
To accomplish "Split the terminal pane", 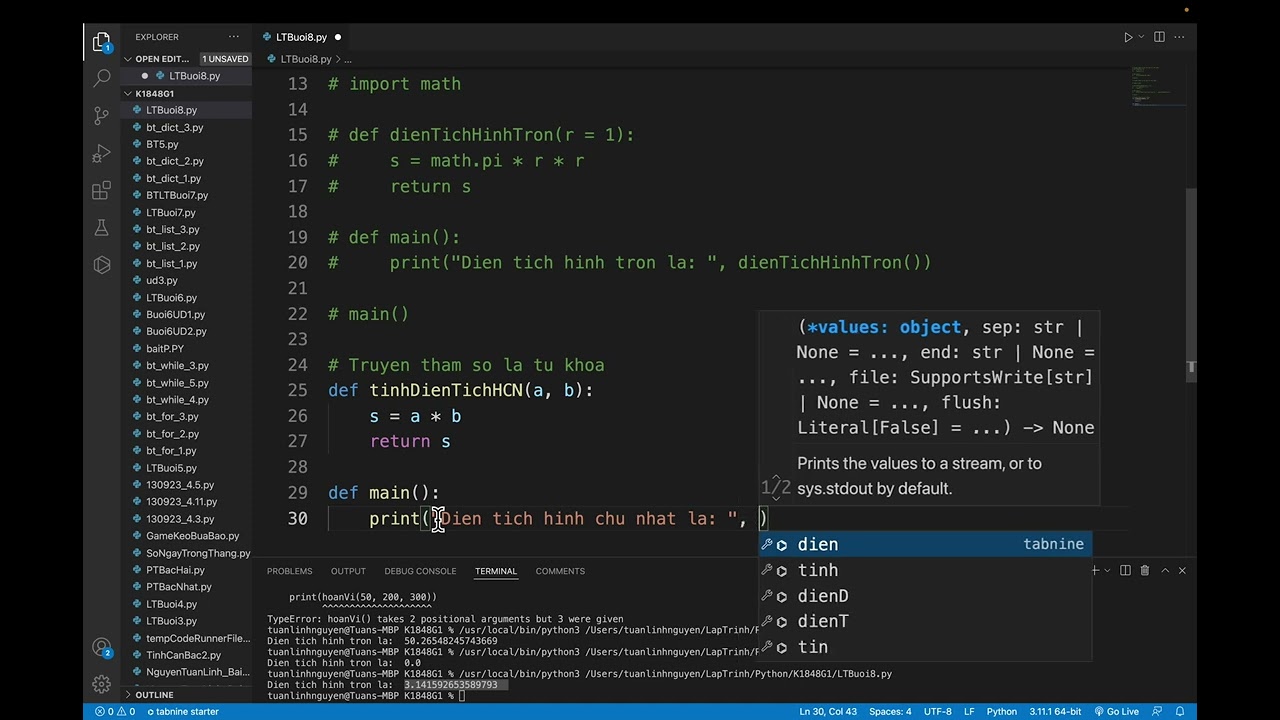I will click(x=1125, y=571).
